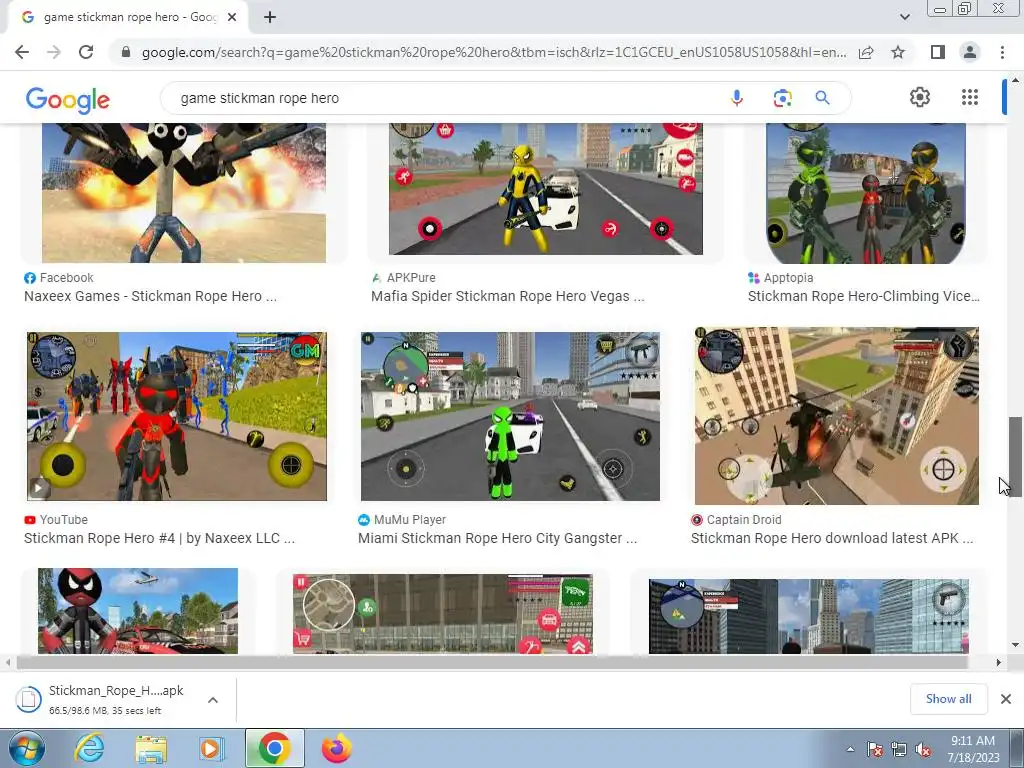Search by image with Google Lens
This screenshot has height=768, width=1024.
tap(782, 98)
